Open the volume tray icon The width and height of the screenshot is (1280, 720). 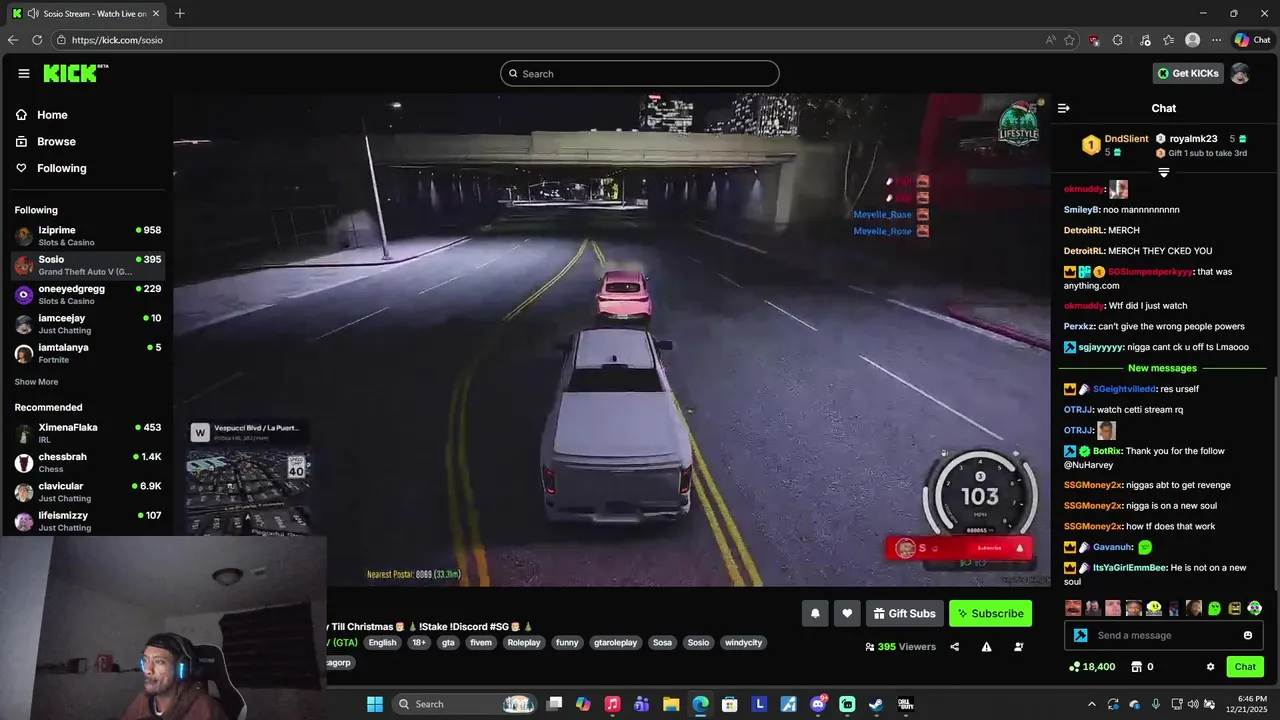click(x=1193, y=704)
